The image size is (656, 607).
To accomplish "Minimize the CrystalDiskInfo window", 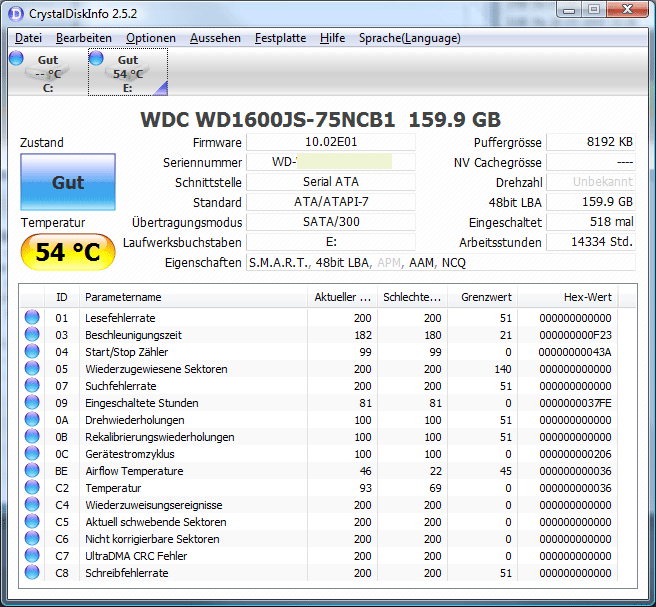I will 569,10.
